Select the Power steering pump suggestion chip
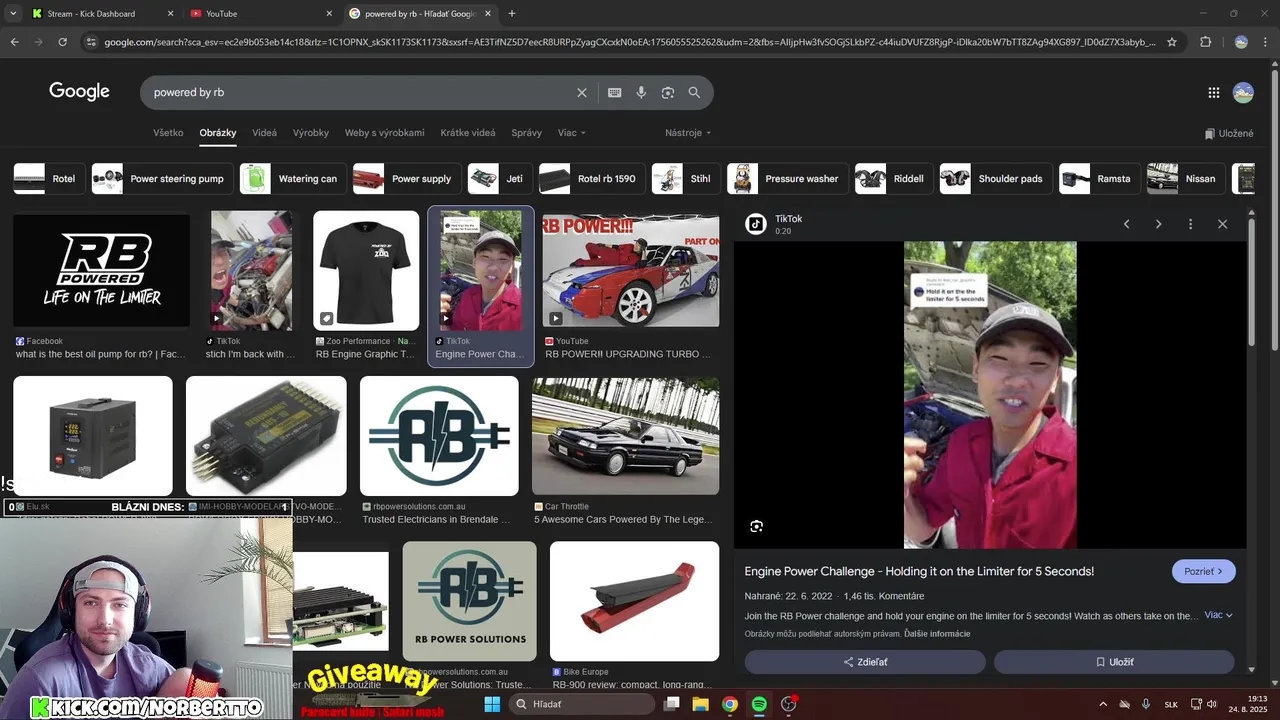Viewport: 1280px width, 720px height. pyautogui.click(x=162, y=179)
